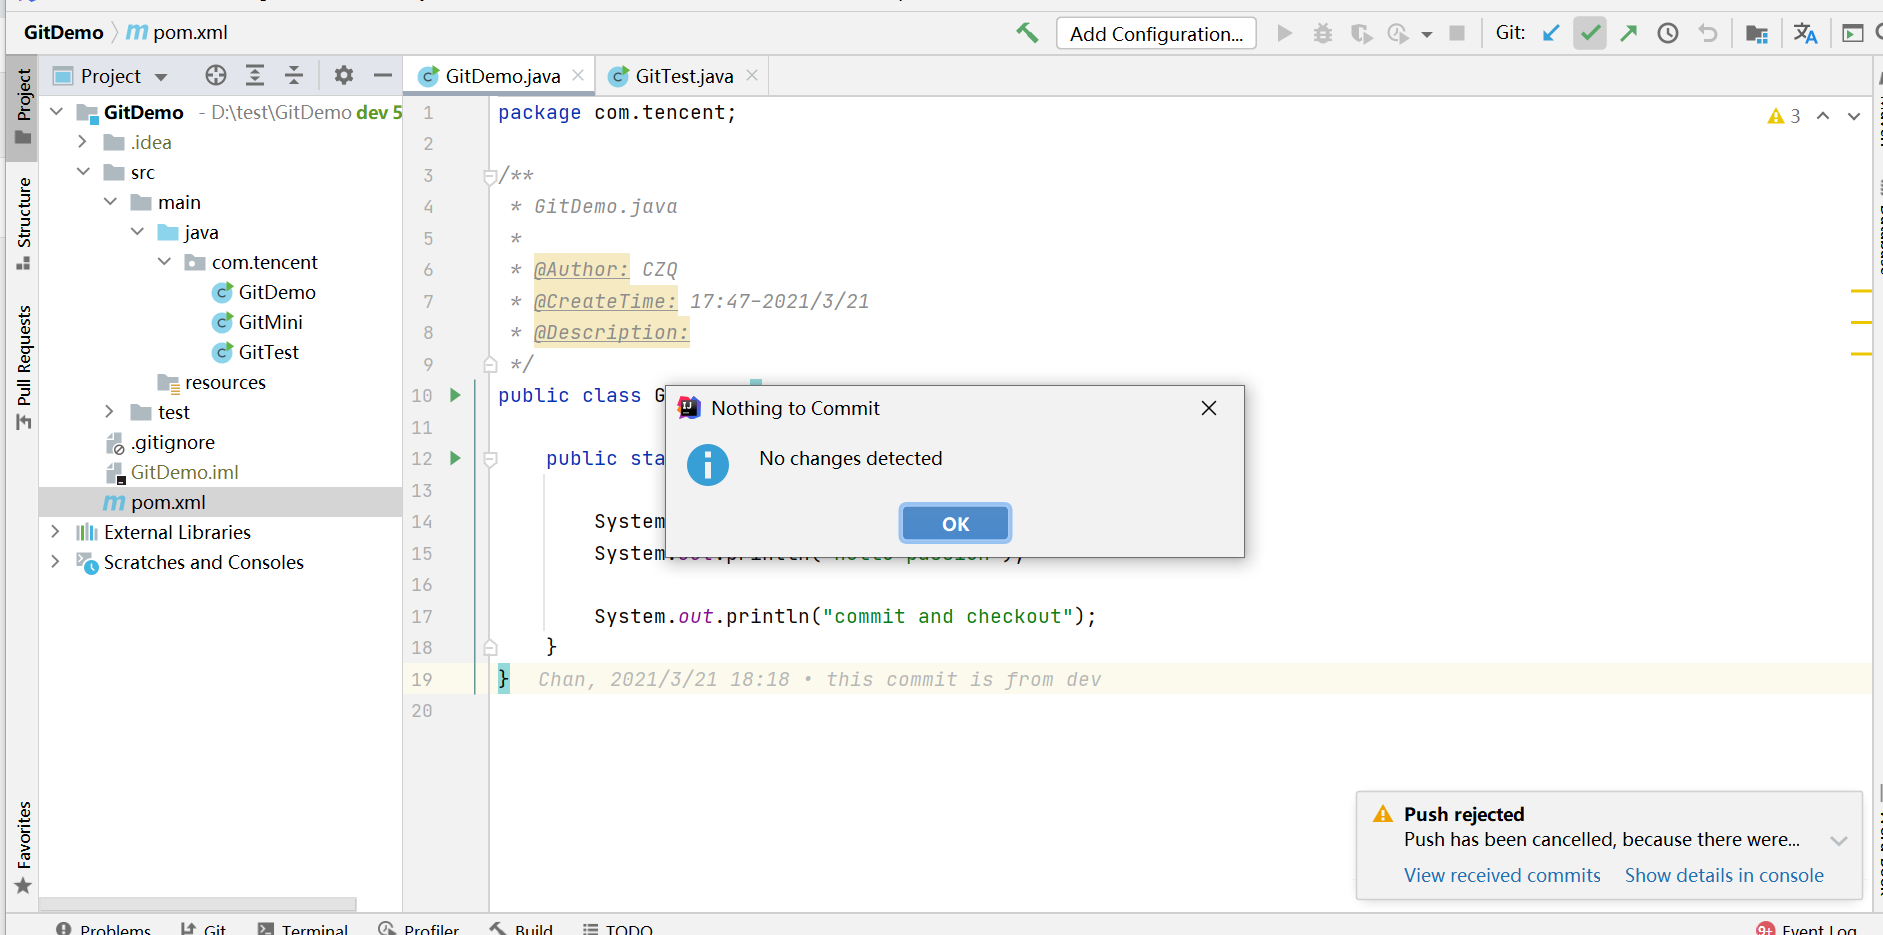Image resolution: width=1883 pixels, height=935 pixels.
Task: Click the Select Opened File target icon
Action: pos(216,75)
